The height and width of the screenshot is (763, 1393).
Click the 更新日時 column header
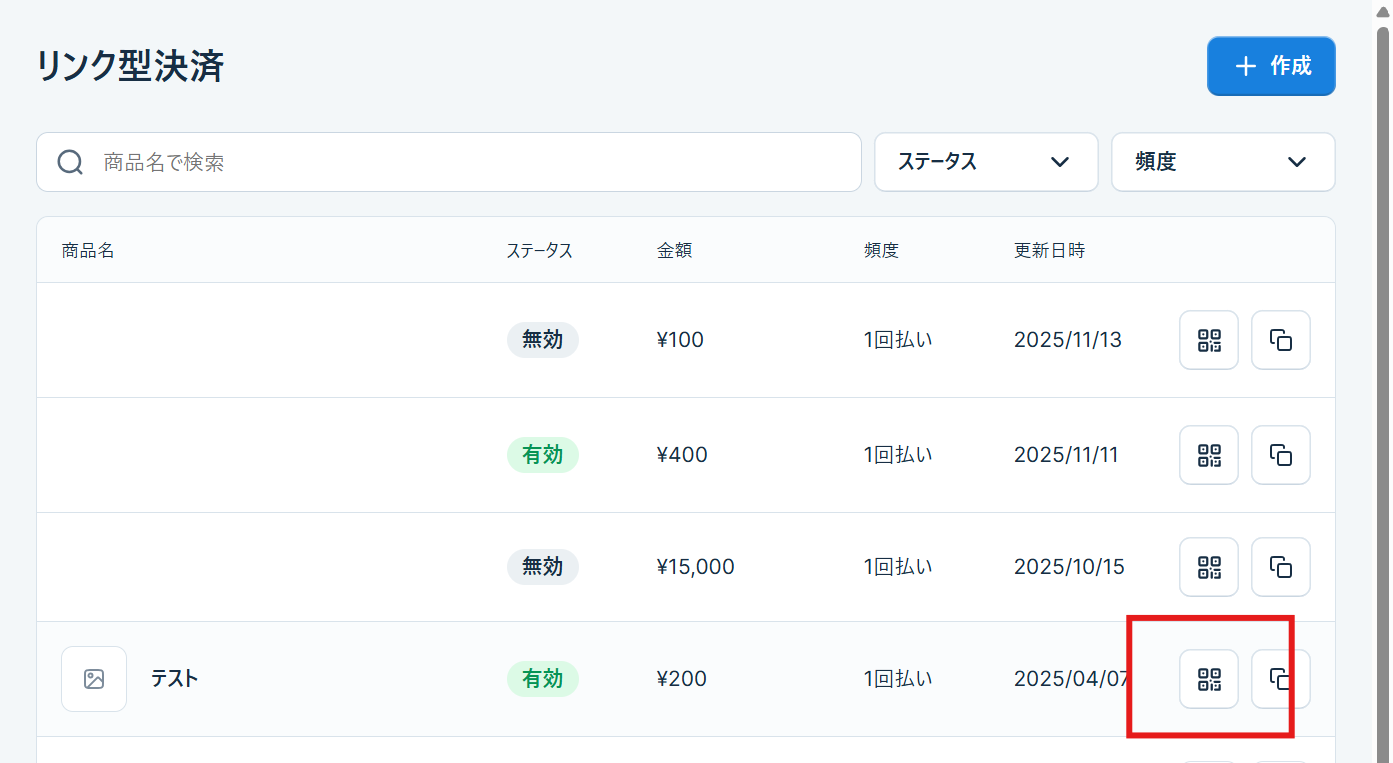(x=1049, y=251)
